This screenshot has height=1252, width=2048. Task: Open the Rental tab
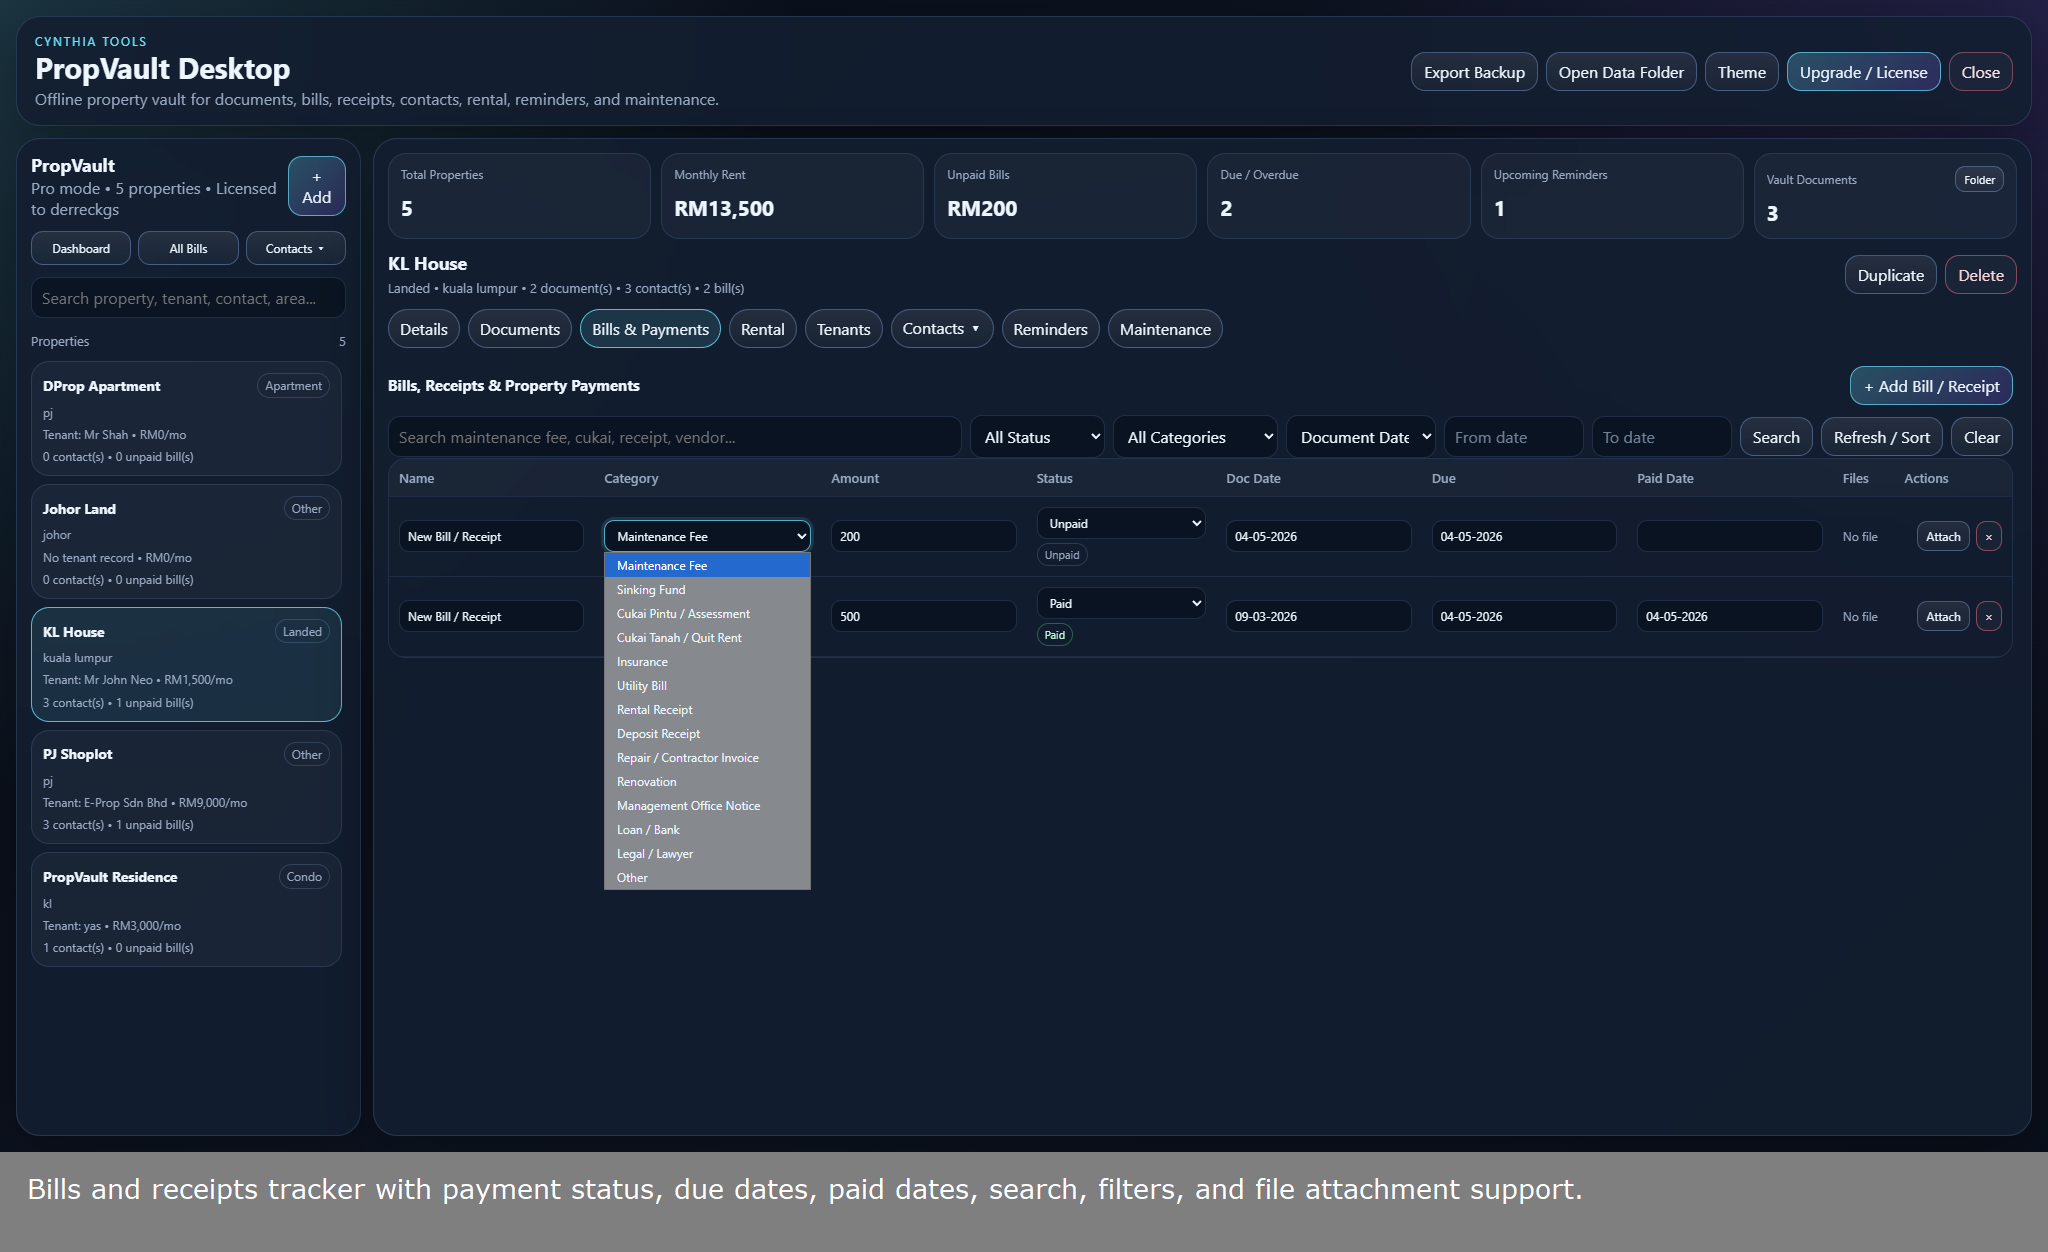[x=763, y=329]
